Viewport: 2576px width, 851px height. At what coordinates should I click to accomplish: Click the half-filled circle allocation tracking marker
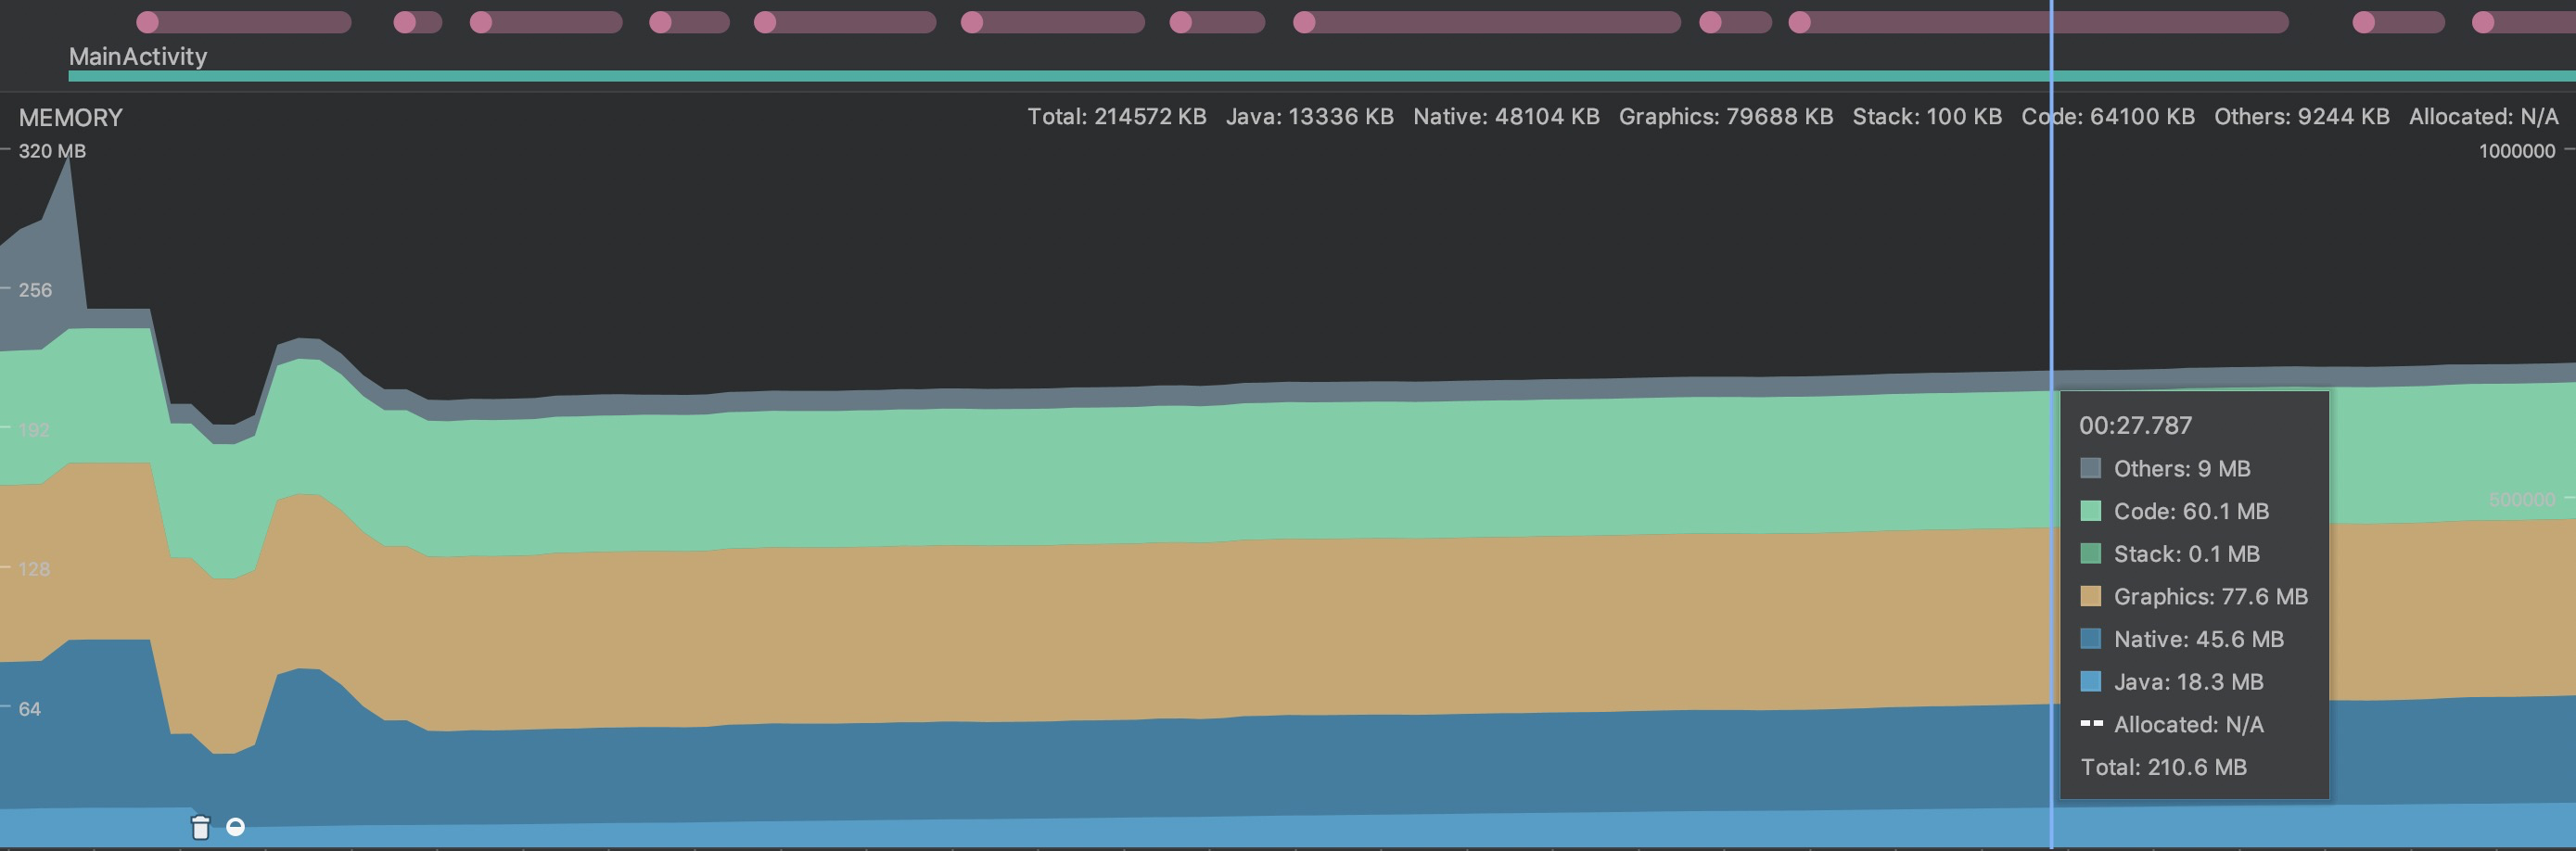(236, 827)
